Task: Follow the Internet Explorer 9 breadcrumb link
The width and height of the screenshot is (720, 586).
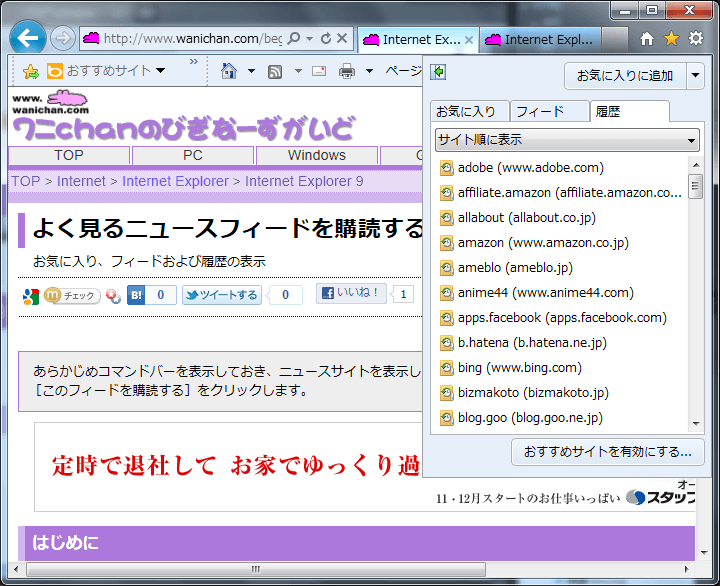Action: (x=304, y=181)
